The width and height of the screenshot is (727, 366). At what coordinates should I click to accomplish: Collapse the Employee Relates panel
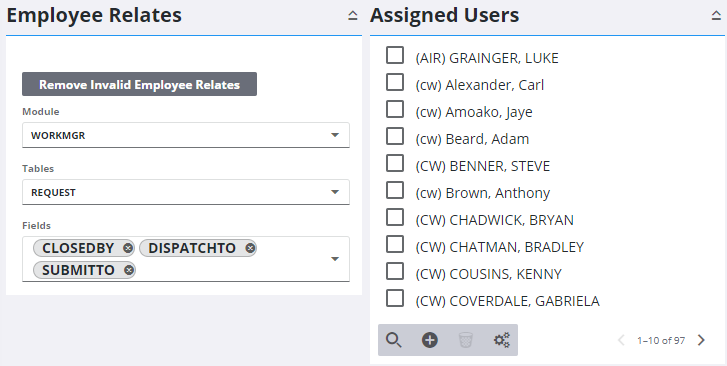click(x=353, y=16)
